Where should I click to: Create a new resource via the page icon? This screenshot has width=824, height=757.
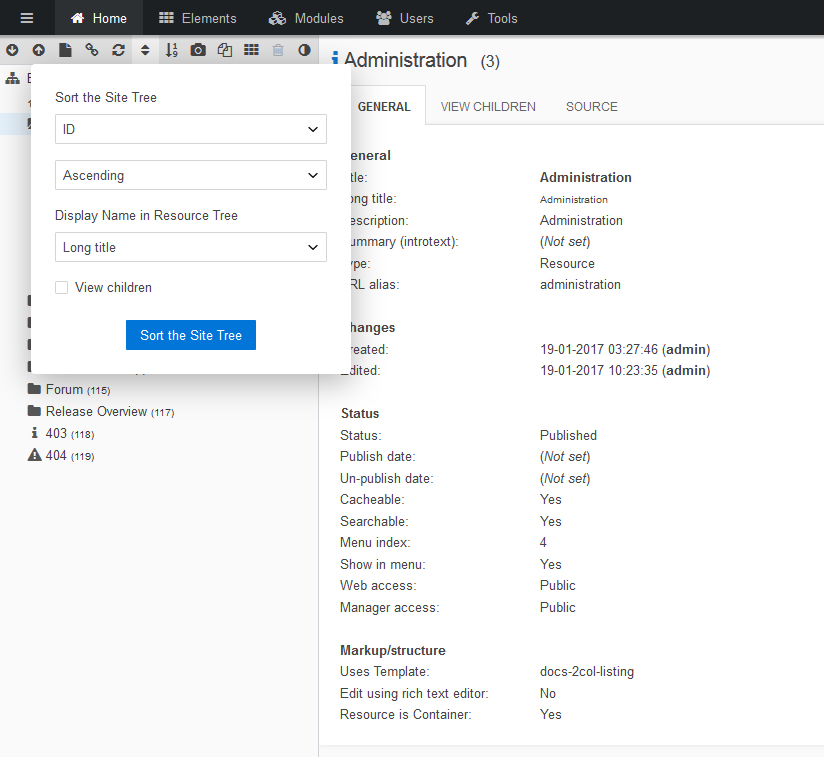pos(65,50)
